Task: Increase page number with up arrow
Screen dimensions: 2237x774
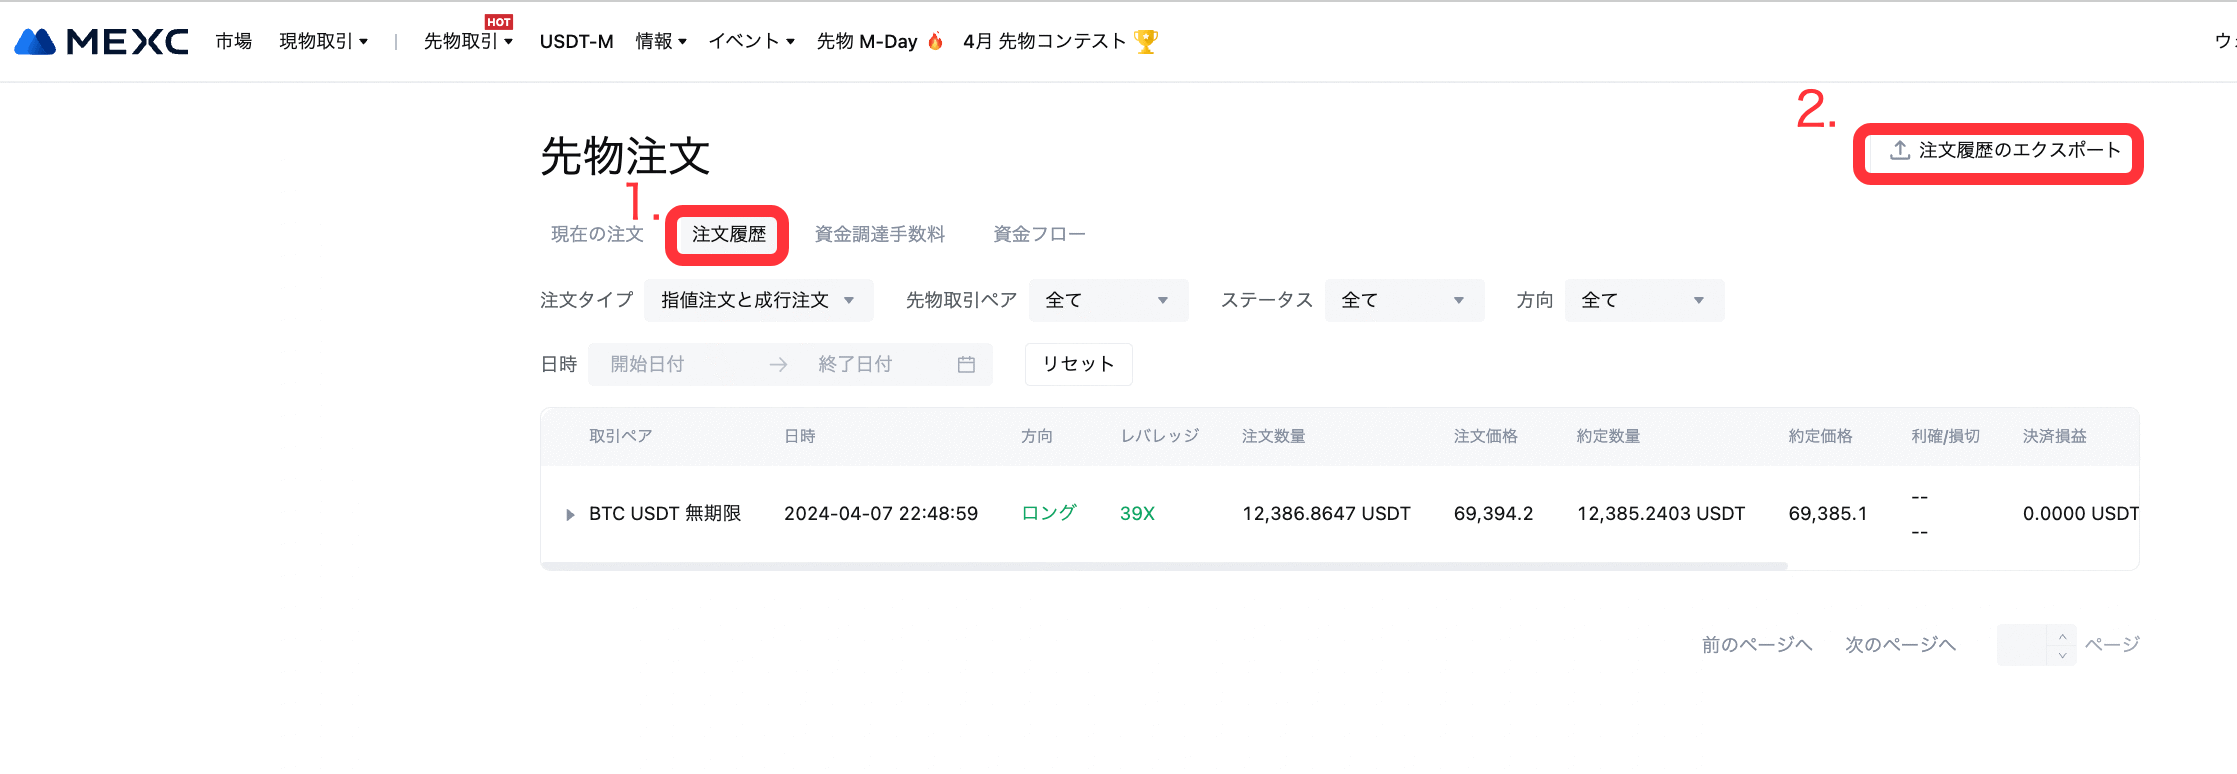Action: point(2062,636)
